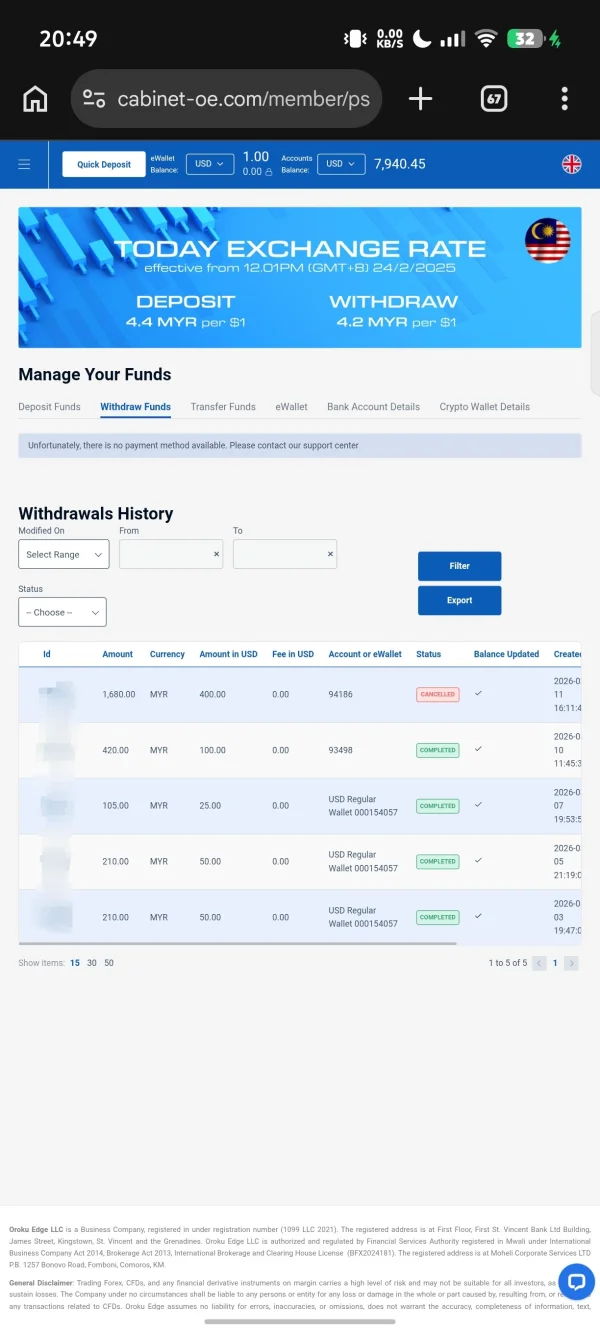This screenshot has height=1333, width=600.
Task: Open the live chat bubble icon
Action: coord(576,1281)
